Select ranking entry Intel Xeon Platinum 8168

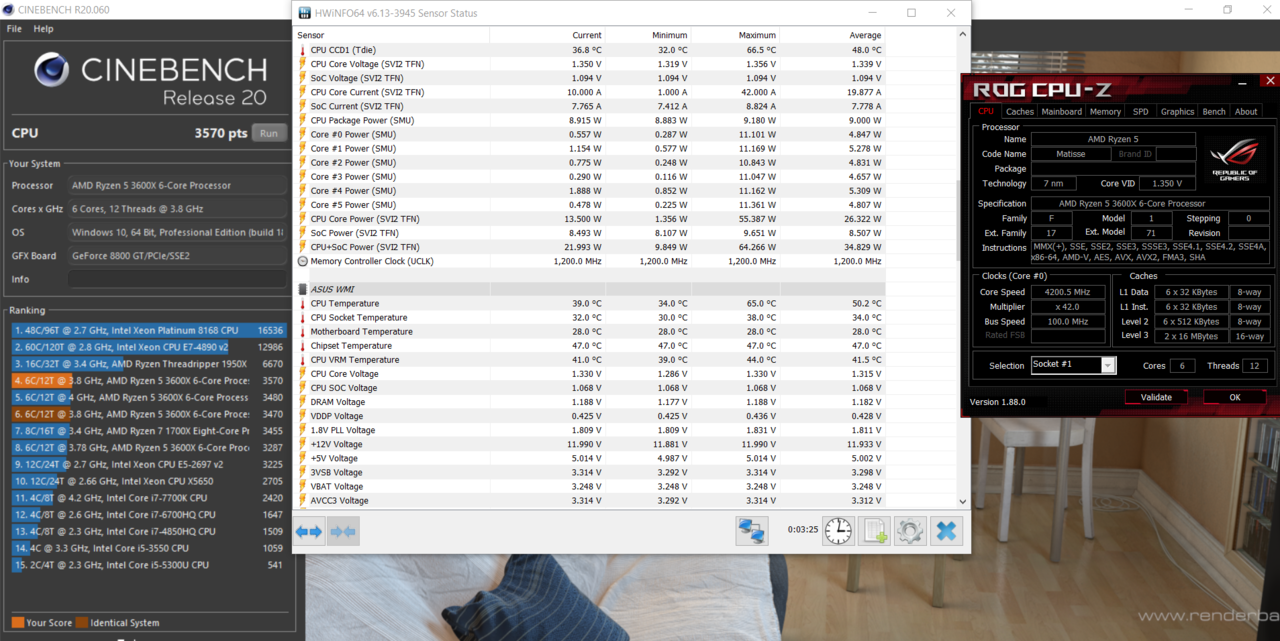[149, 330]
